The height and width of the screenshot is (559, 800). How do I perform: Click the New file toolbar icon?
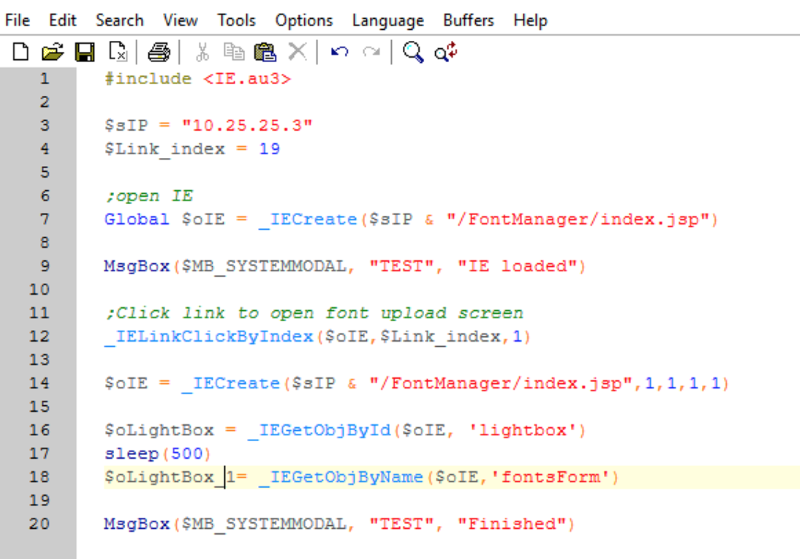click(x=20, y=52)
